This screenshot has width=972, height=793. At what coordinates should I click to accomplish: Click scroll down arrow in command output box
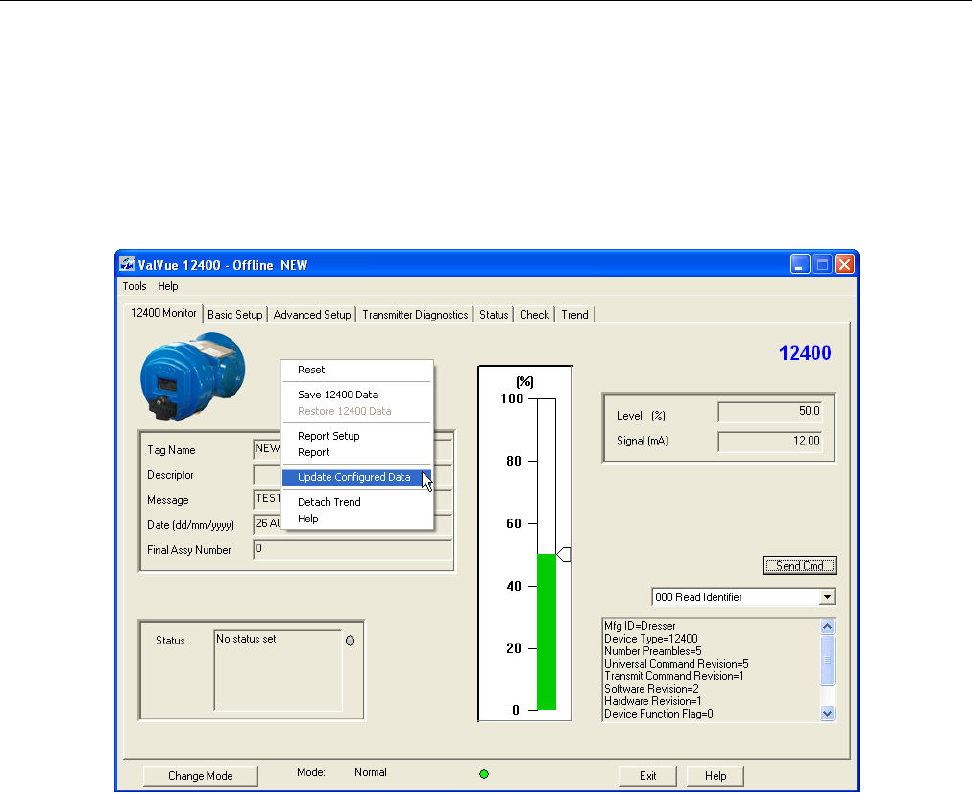tap(828, 713)
